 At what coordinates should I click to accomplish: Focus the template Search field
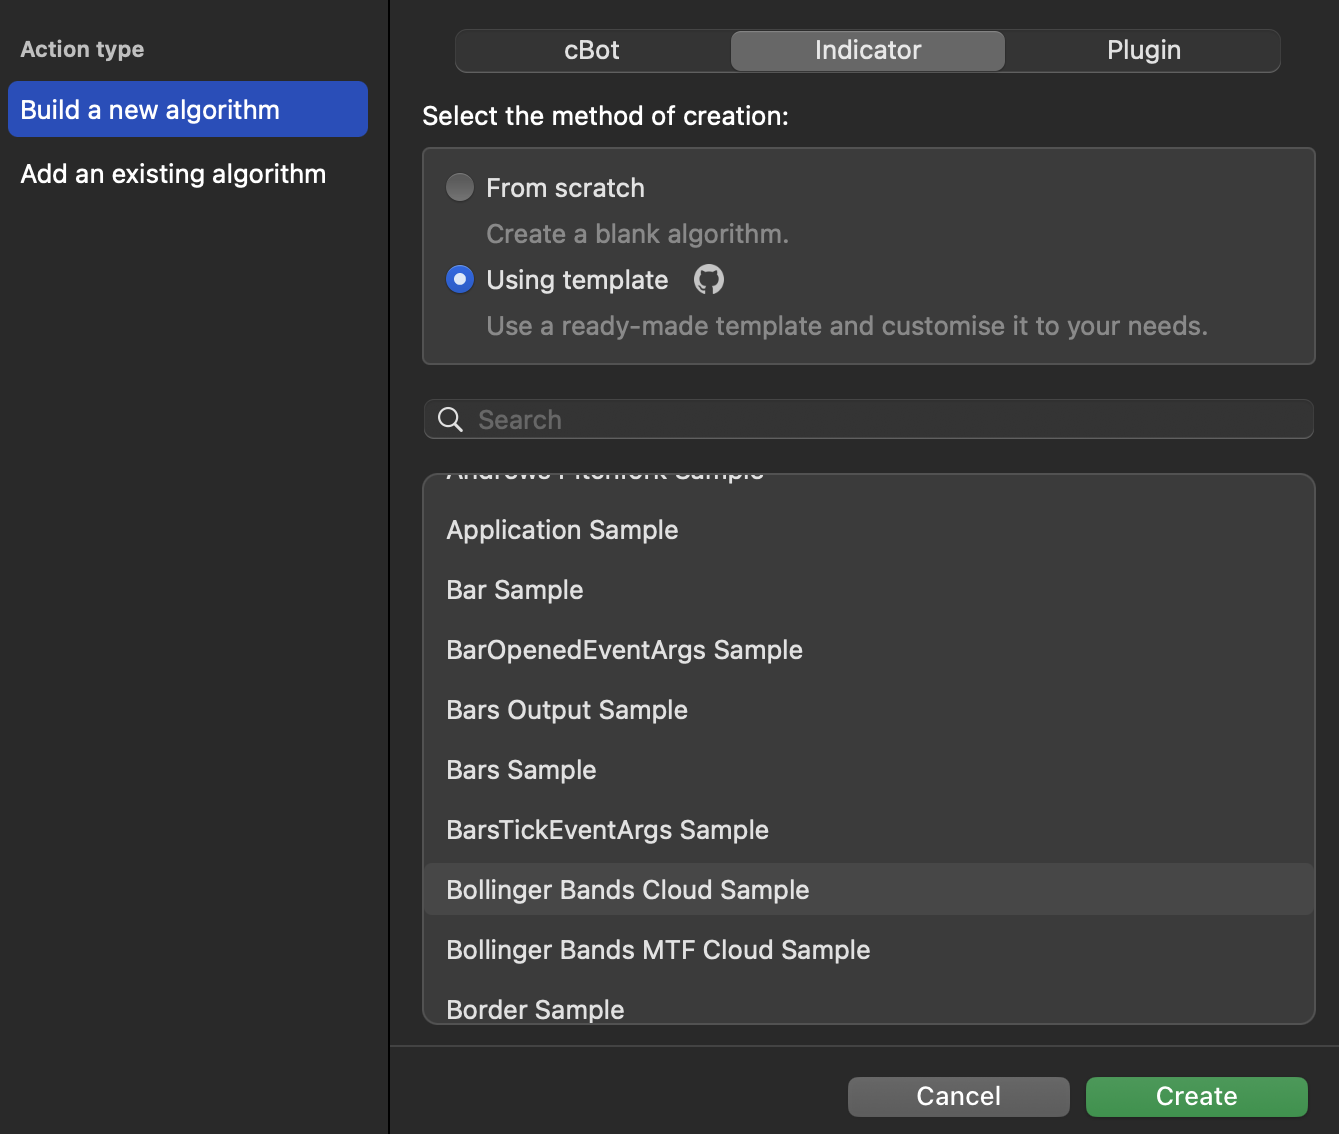(x=880, y=420)
